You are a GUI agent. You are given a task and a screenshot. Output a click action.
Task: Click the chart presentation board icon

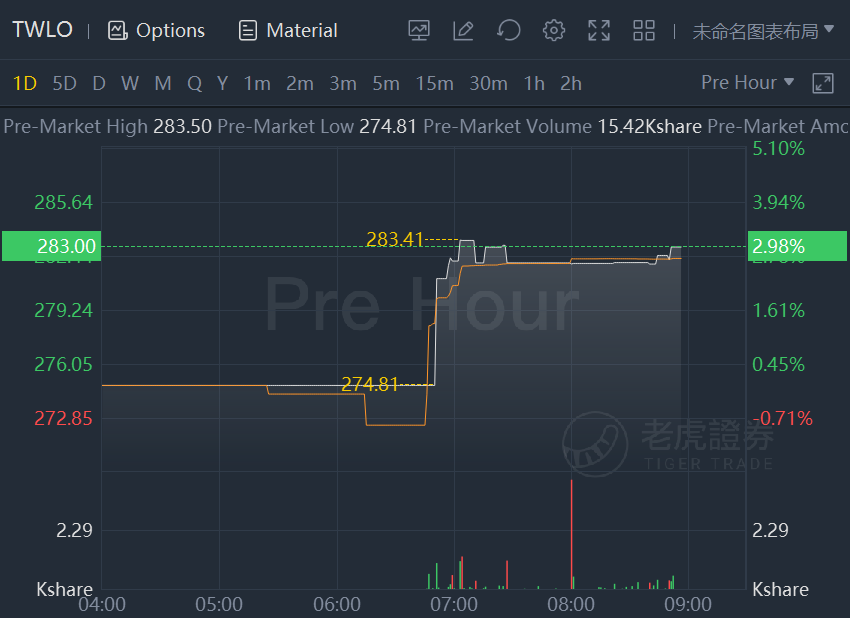(418, 30)
